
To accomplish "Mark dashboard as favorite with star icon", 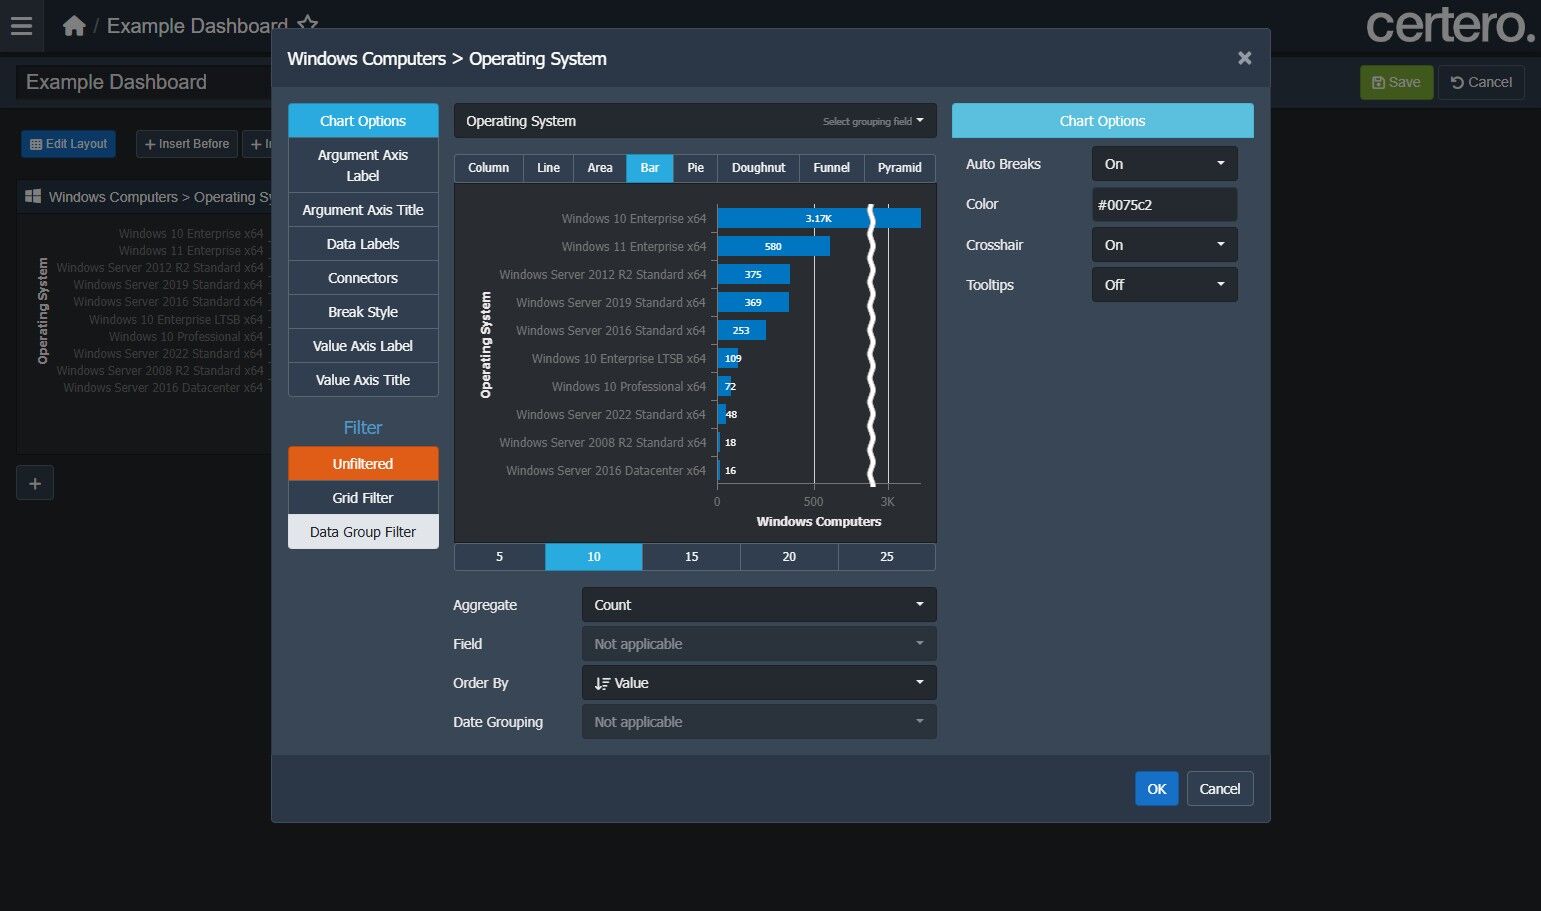I will coord(308,24).
